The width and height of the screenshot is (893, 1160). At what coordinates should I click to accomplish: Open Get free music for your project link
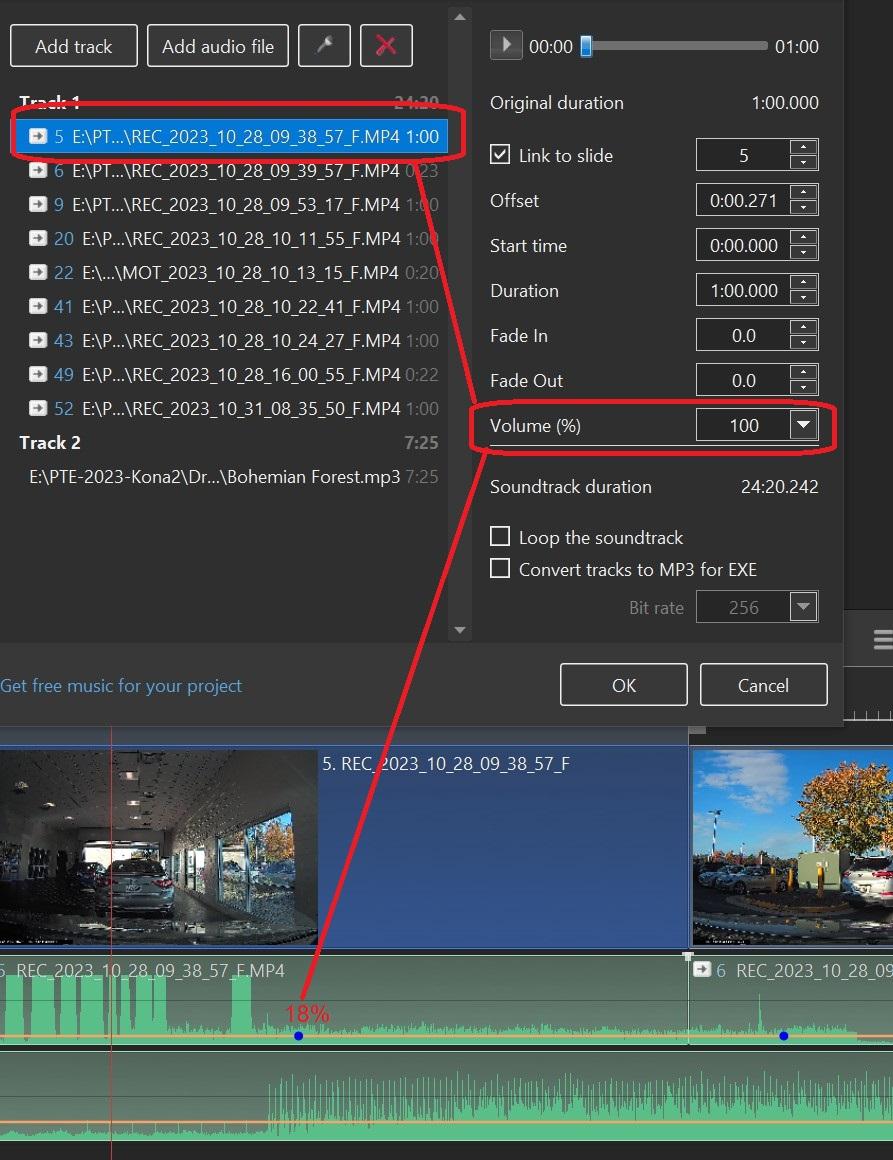[121, 686]
